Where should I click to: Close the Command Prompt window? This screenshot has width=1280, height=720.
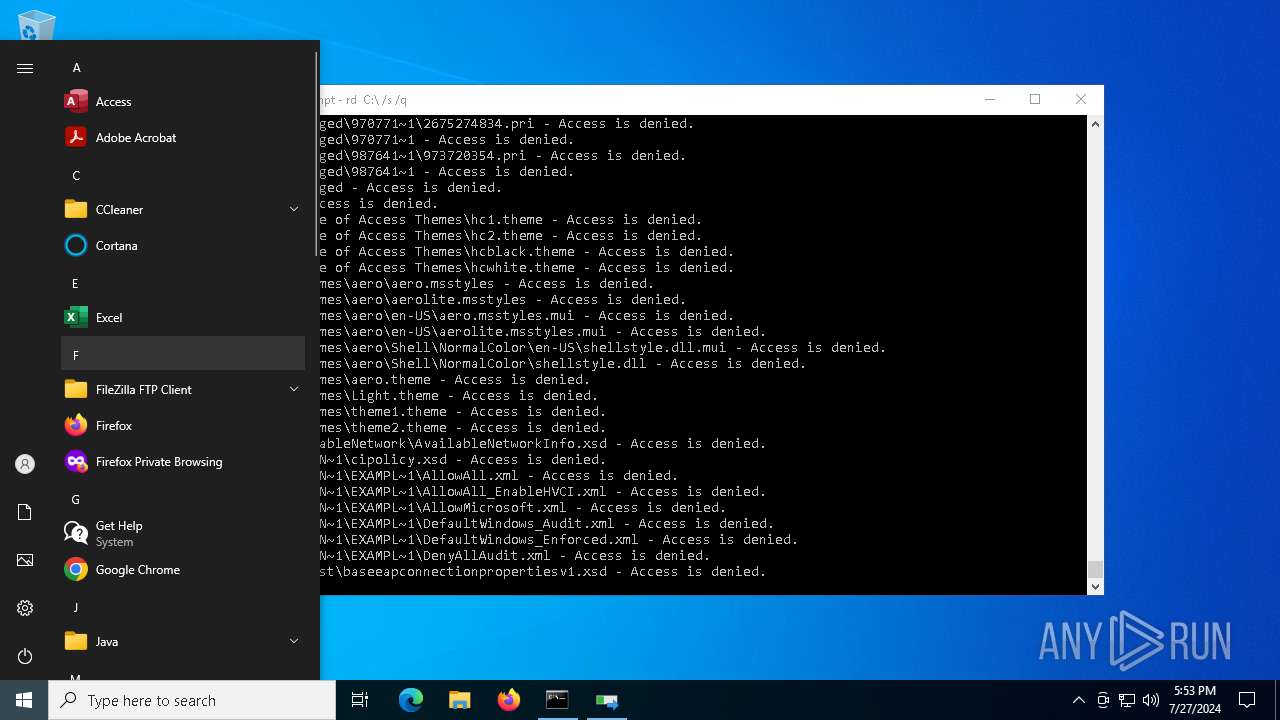tap(1081, 99)
